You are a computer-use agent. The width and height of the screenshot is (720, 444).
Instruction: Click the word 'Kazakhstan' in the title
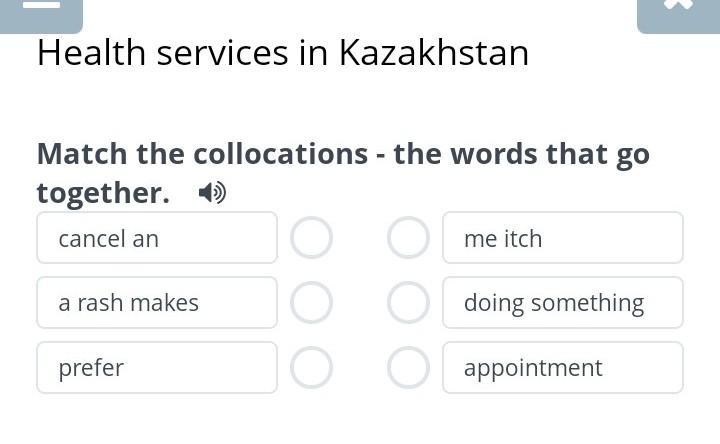434,53
